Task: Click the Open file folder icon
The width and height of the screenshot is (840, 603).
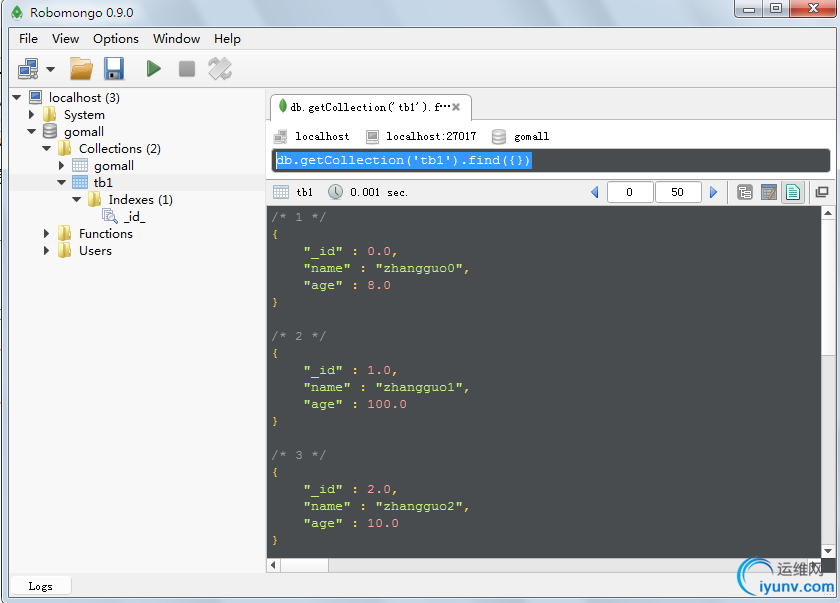Action: tap(81, 69)
